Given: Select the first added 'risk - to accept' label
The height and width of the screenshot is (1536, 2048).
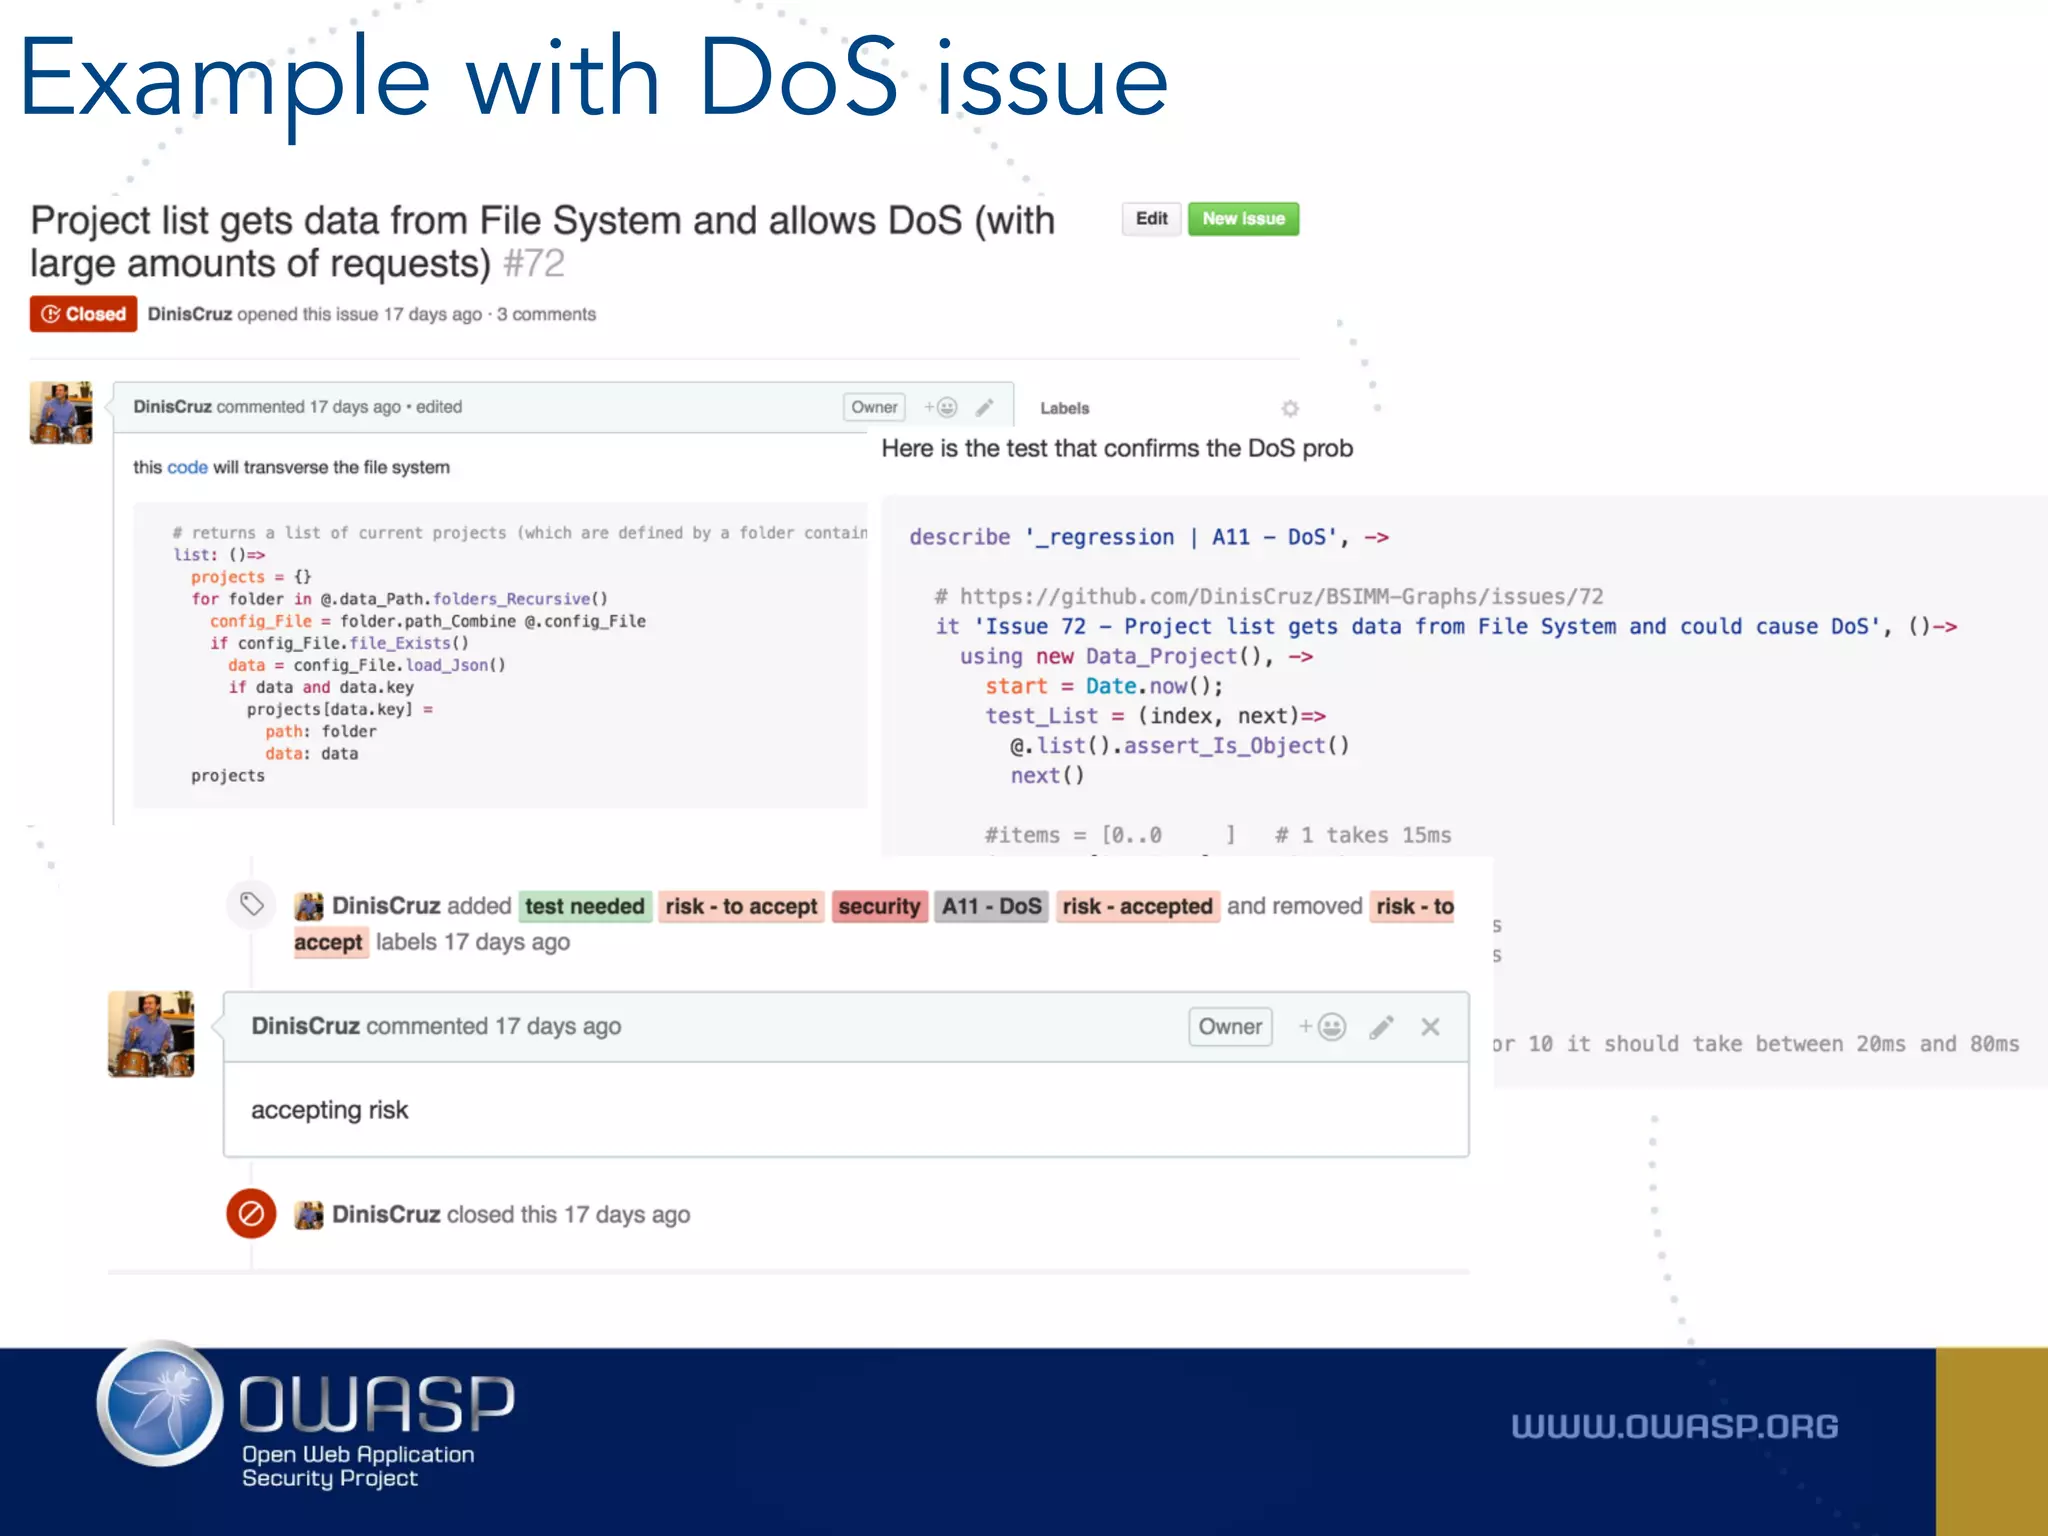Looking at the screenshot, I should [x=741, y=907].
